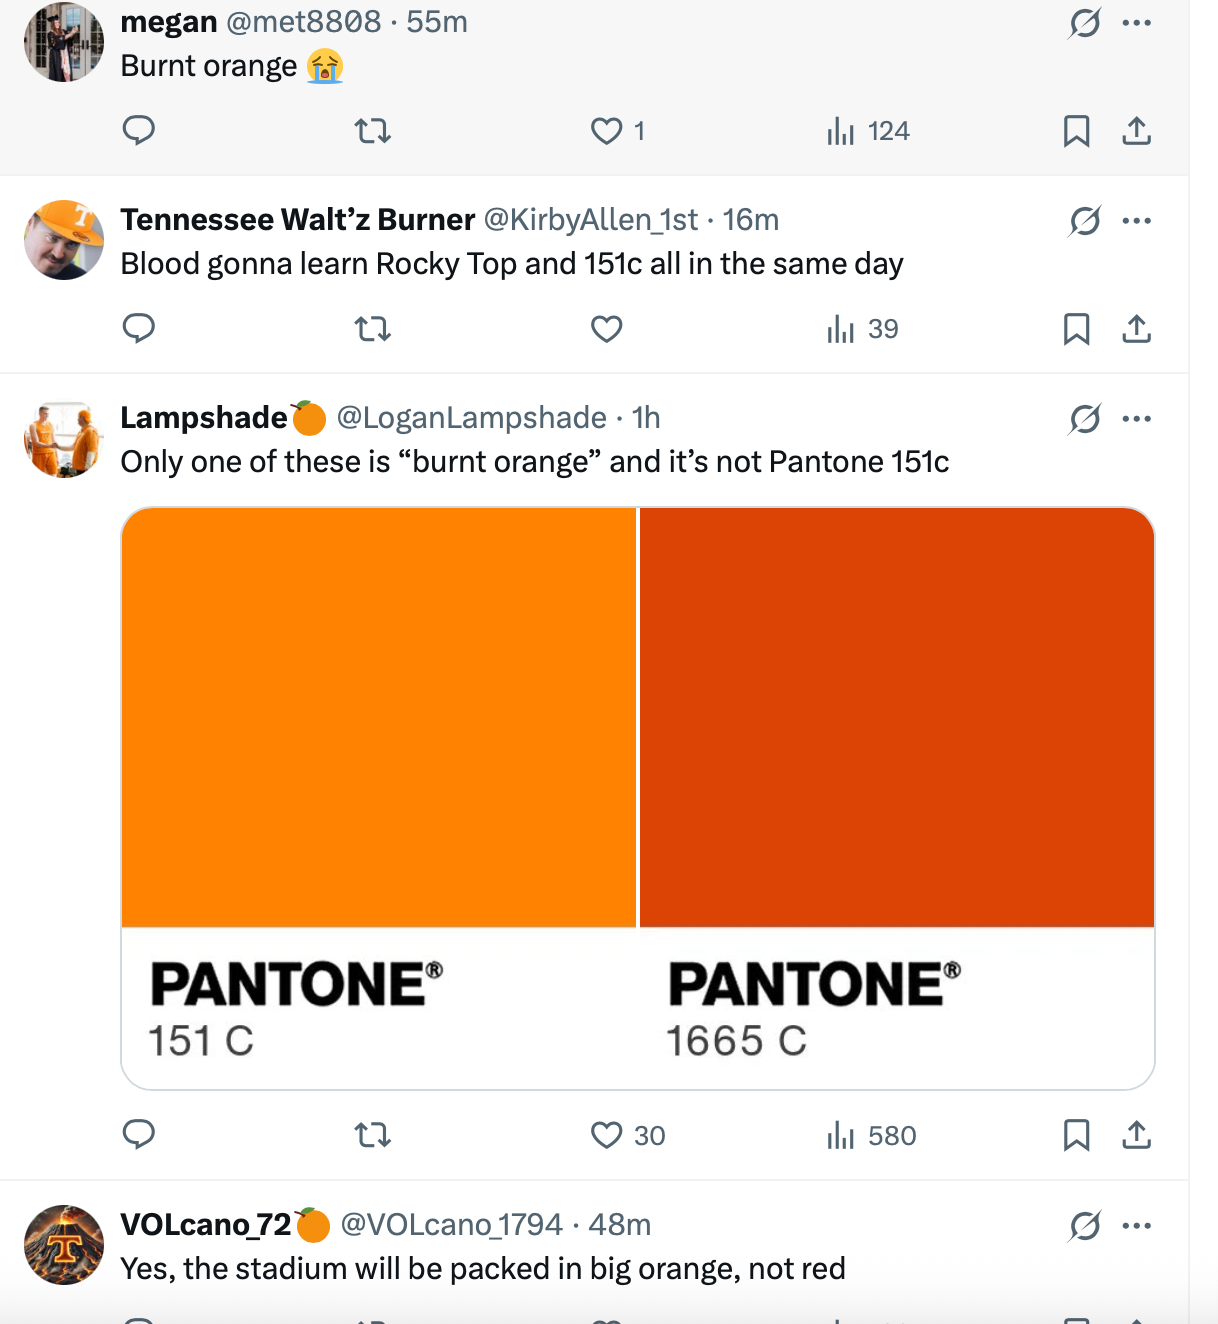Open more options on VOLcano_72's post
The height and width of the screenshot is (1324, 1218).
coord(1137,1226)
